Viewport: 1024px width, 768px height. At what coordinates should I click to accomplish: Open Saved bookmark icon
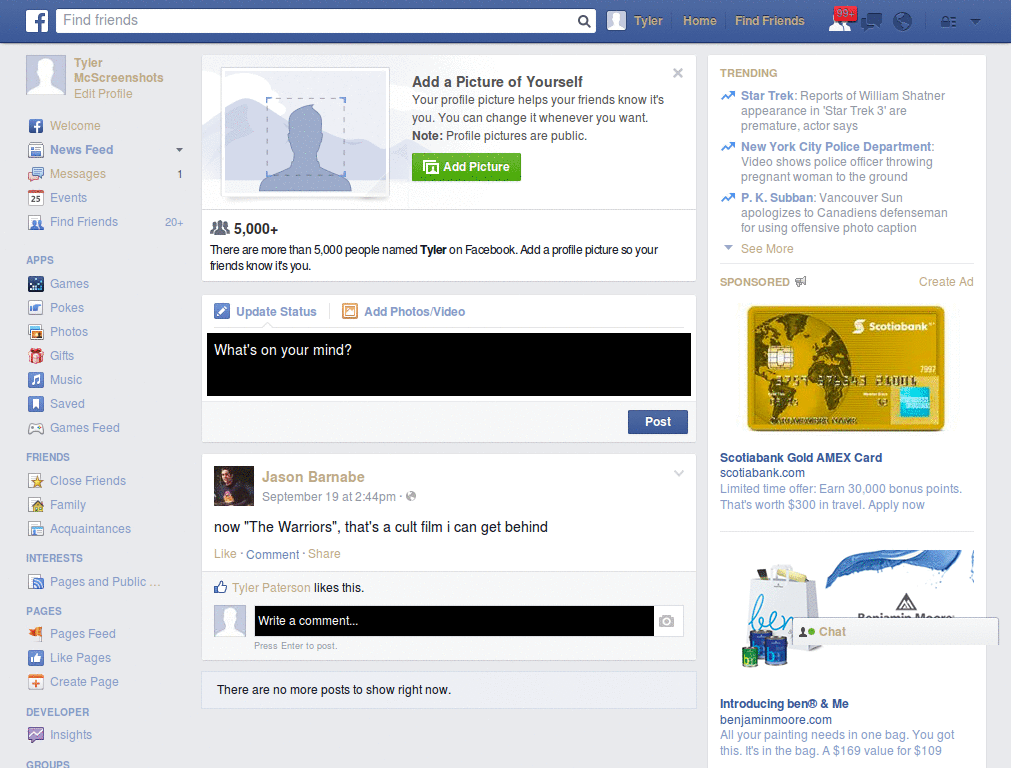tap(36, 404)
